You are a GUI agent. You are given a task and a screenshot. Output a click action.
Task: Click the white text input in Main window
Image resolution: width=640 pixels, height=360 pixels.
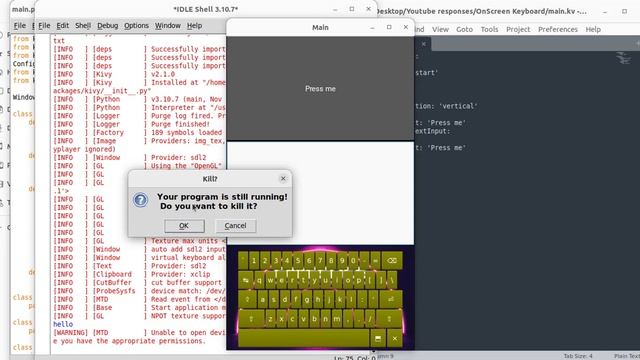[320, 193]
